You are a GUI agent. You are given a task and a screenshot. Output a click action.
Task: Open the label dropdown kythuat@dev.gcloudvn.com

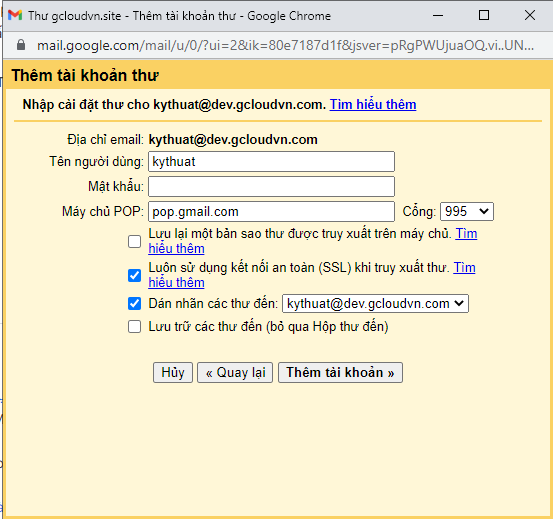coord(375,304)
